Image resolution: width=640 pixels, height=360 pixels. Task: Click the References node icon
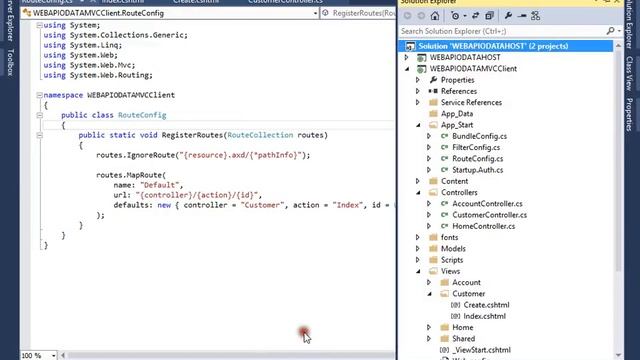tap(433, 91)
